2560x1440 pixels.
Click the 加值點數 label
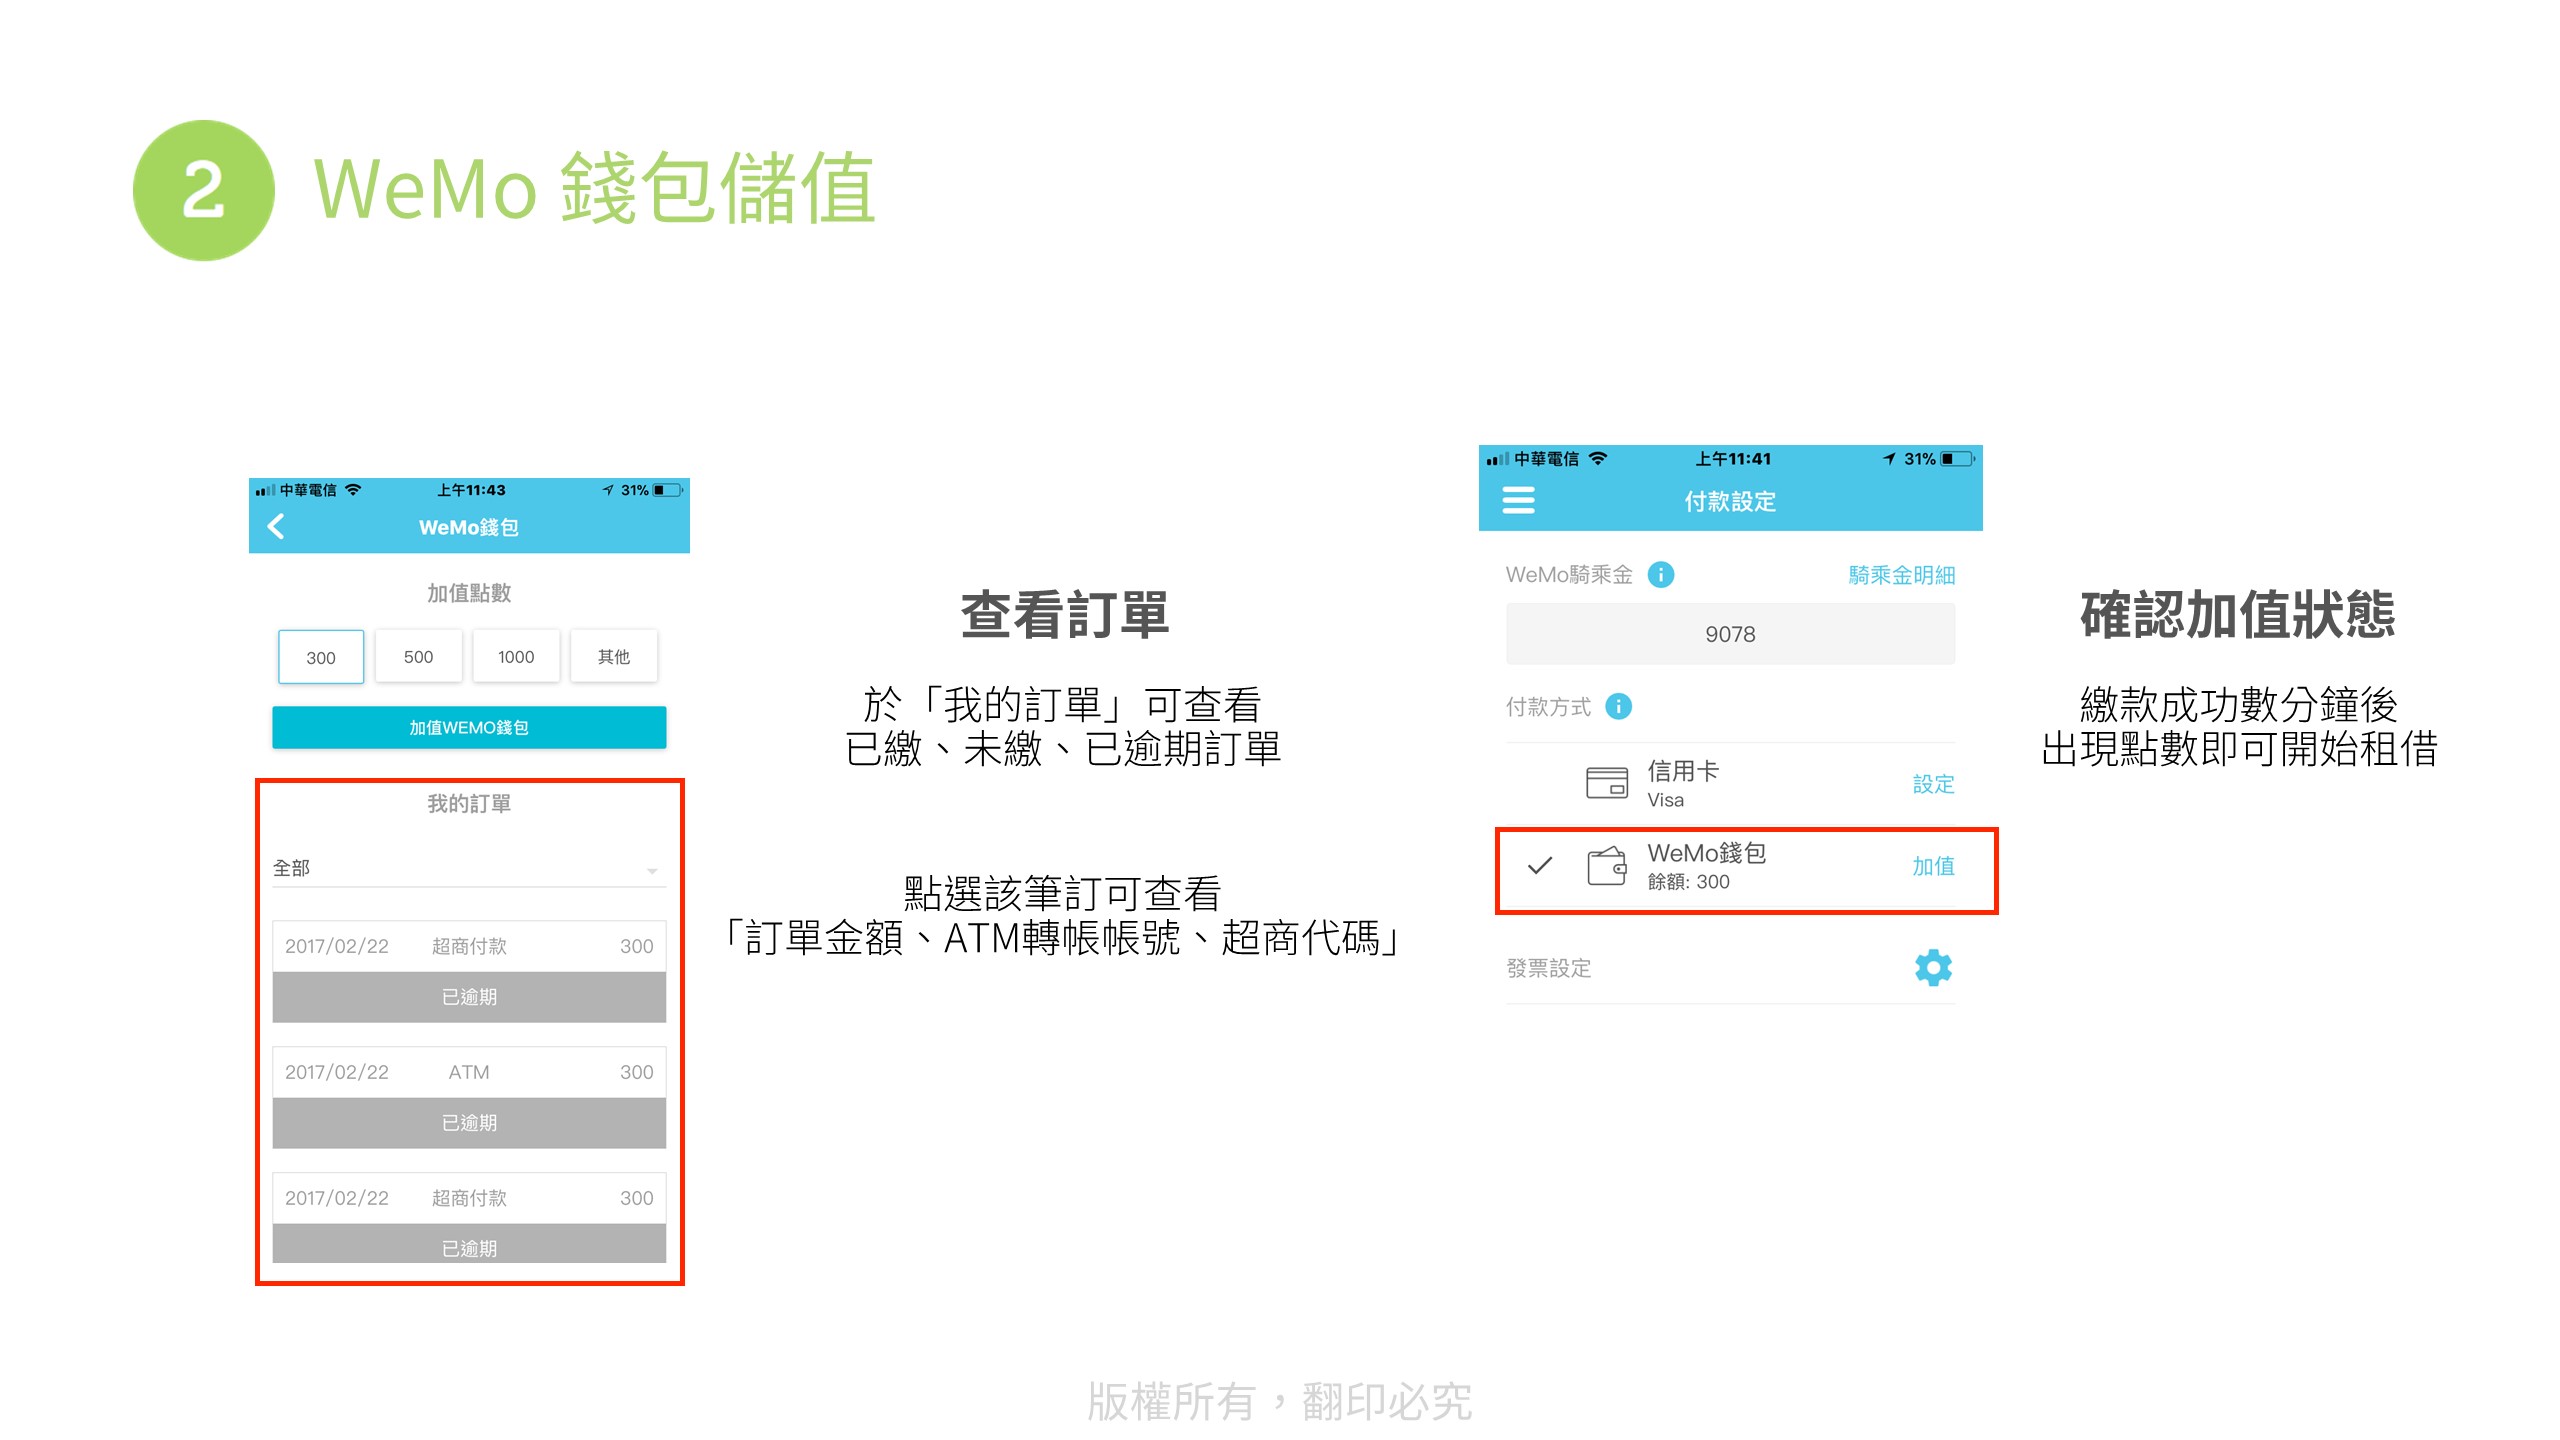pos(469,593)
